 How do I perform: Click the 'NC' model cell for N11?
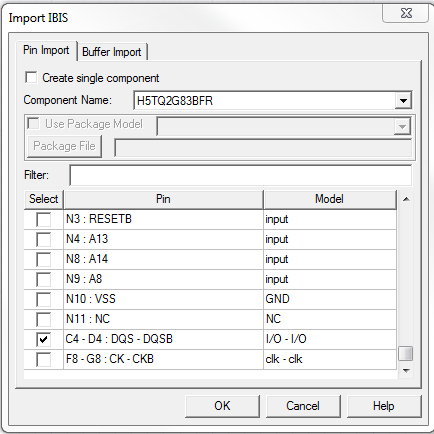tap(330, 319)
